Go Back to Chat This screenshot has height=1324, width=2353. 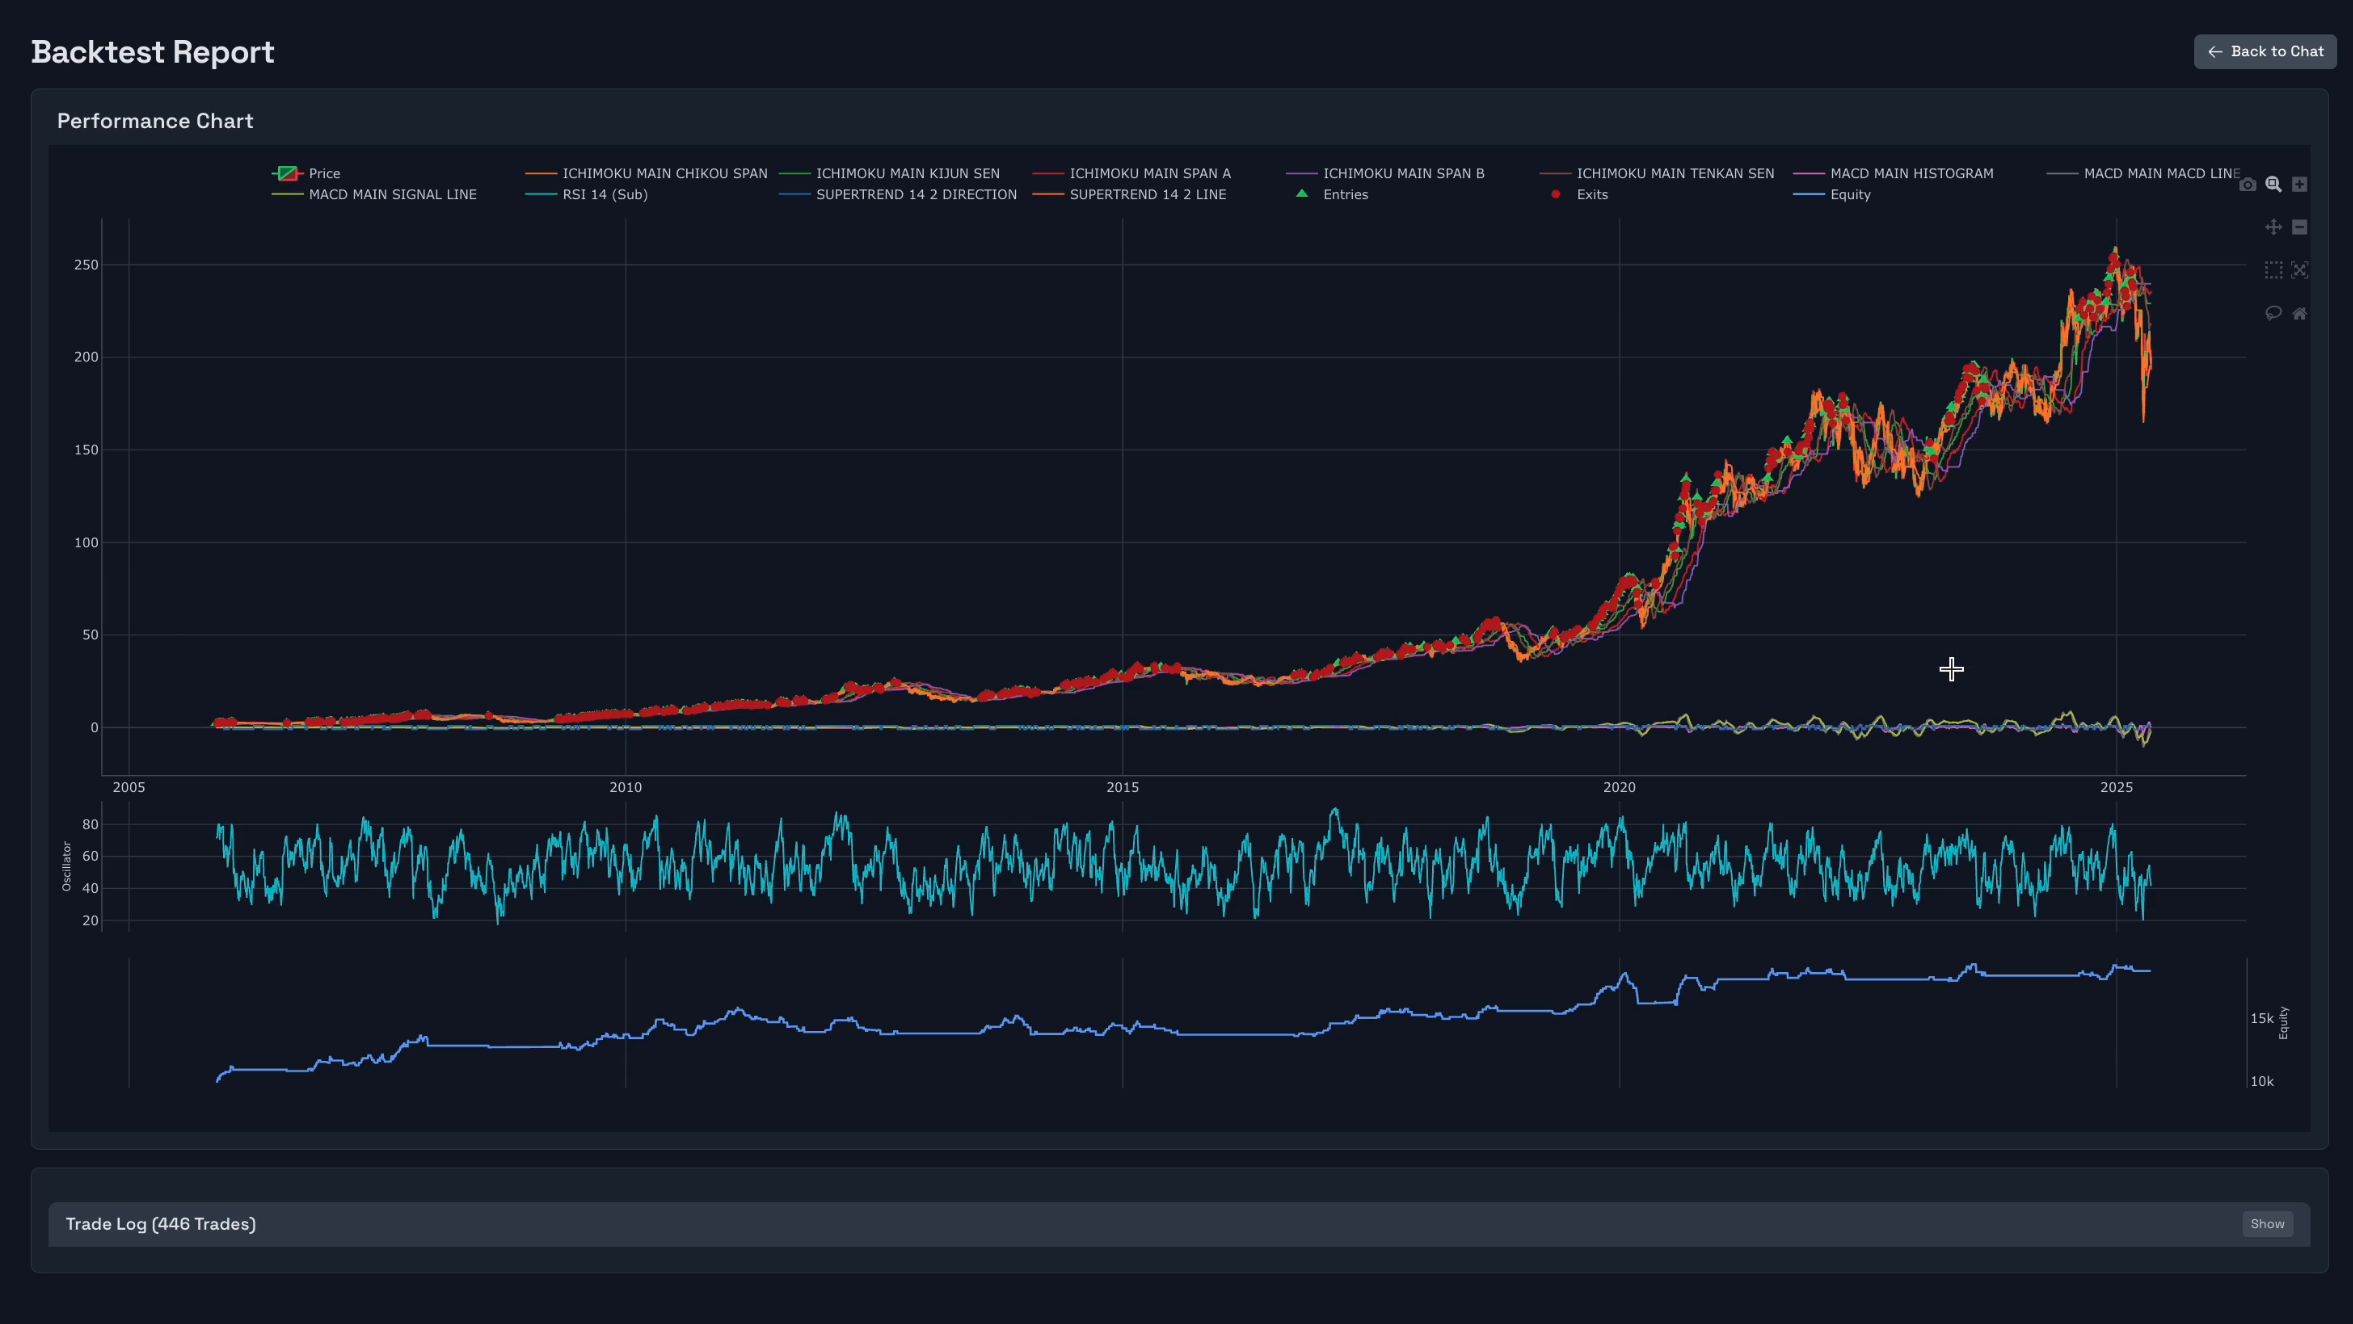tap(2264, 51)
